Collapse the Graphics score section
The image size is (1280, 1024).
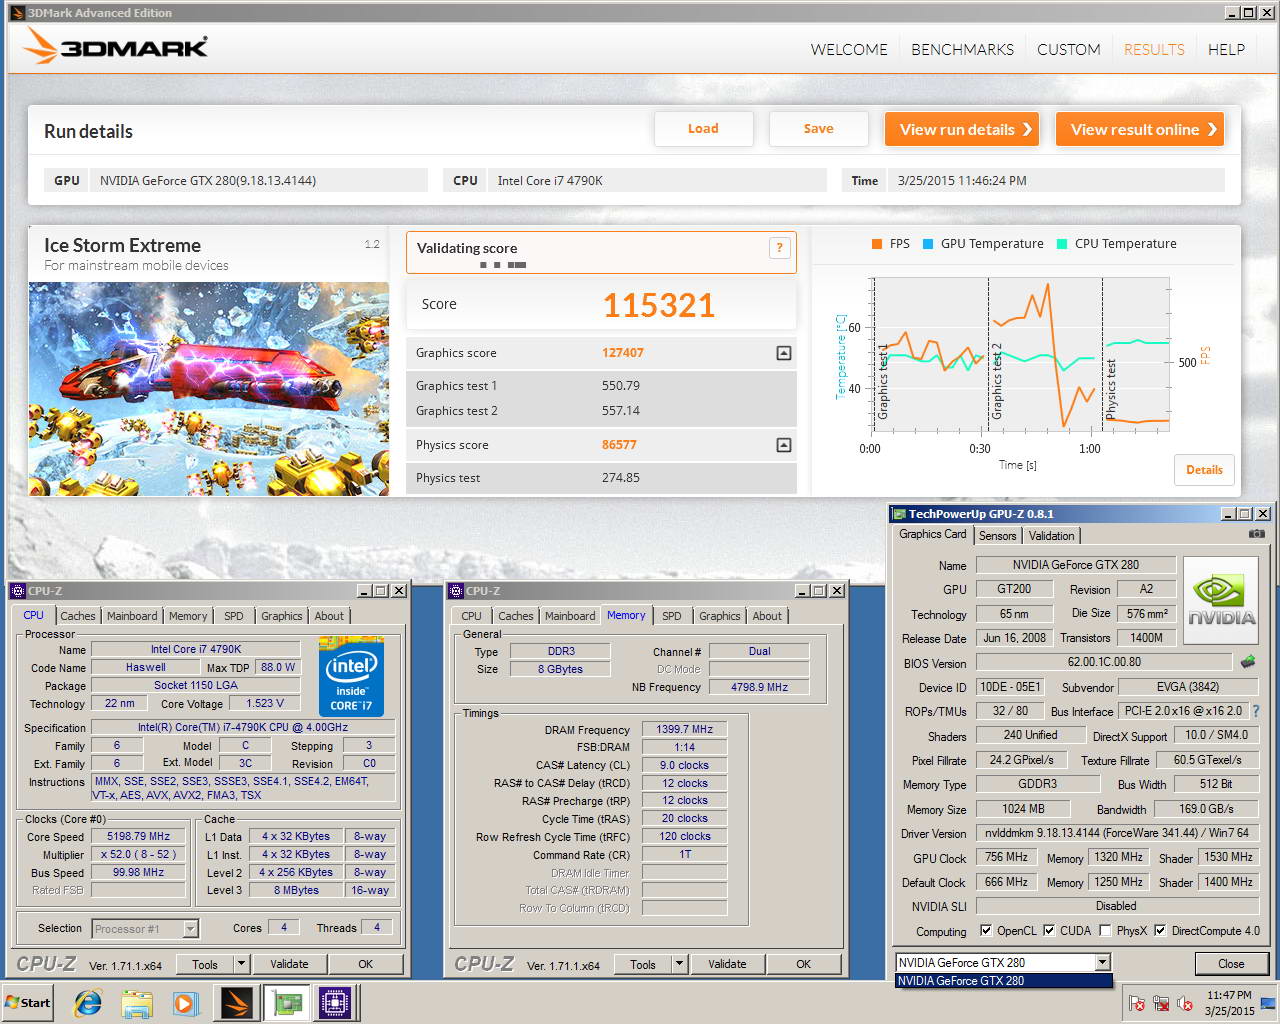tap(784, 353)
